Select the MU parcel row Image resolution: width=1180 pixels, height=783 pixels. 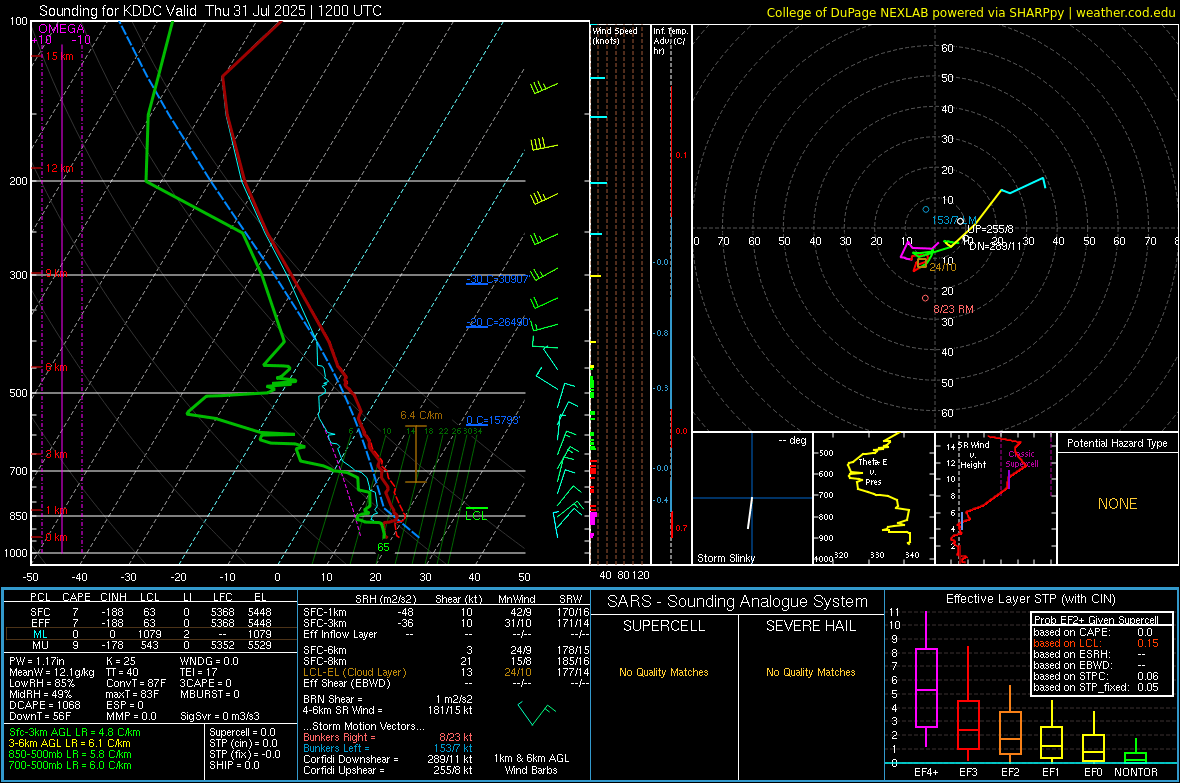[x=151, y=644]
